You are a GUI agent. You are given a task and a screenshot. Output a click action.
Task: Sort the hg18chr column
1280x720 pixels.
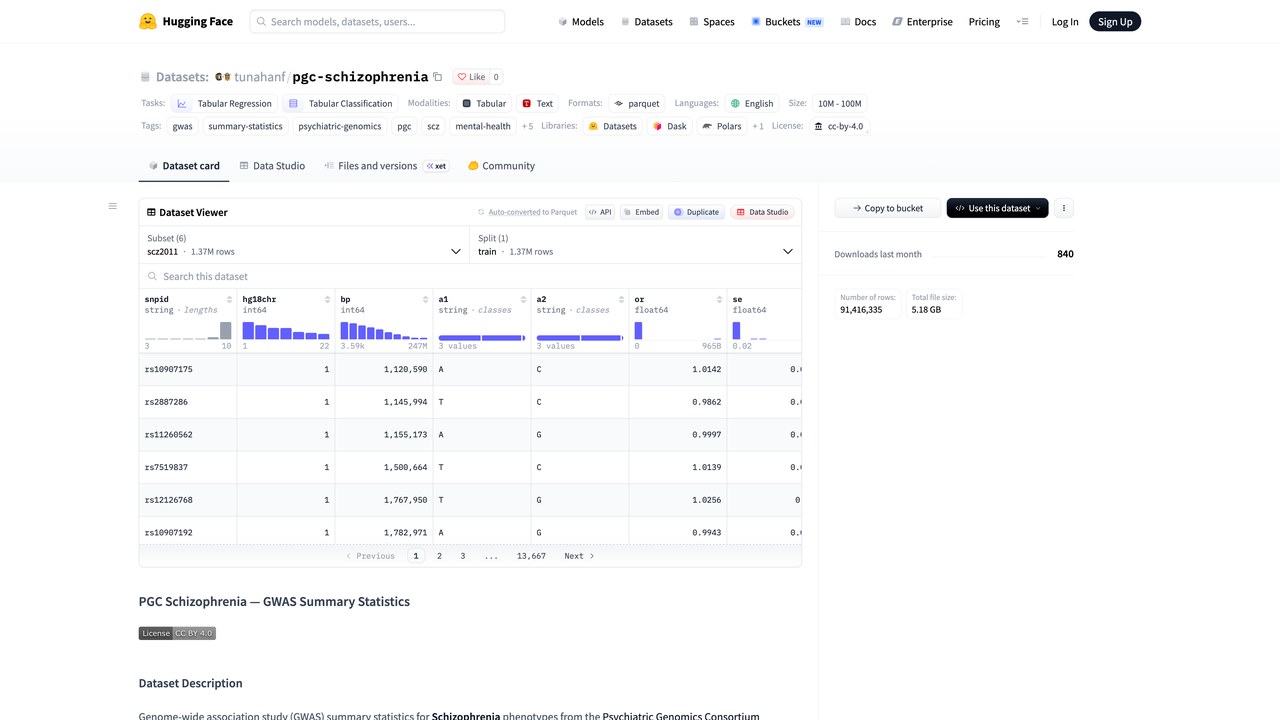click(x=327, y=299)
